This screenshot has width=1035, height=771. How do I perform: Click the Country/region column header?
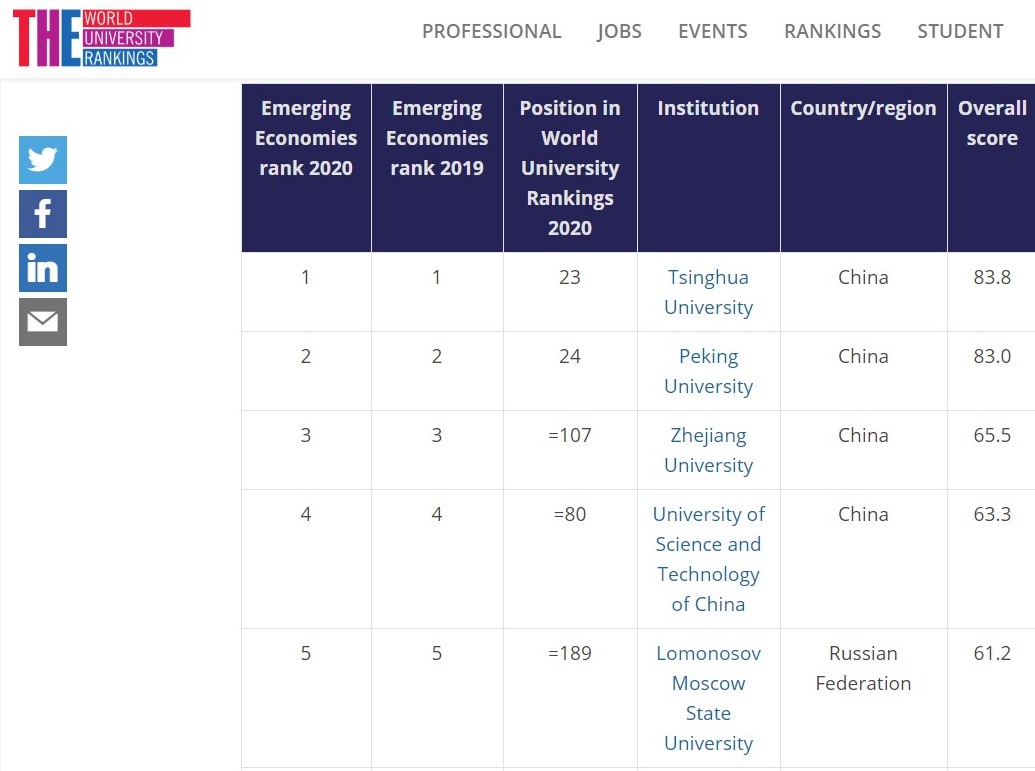[863, 108]
